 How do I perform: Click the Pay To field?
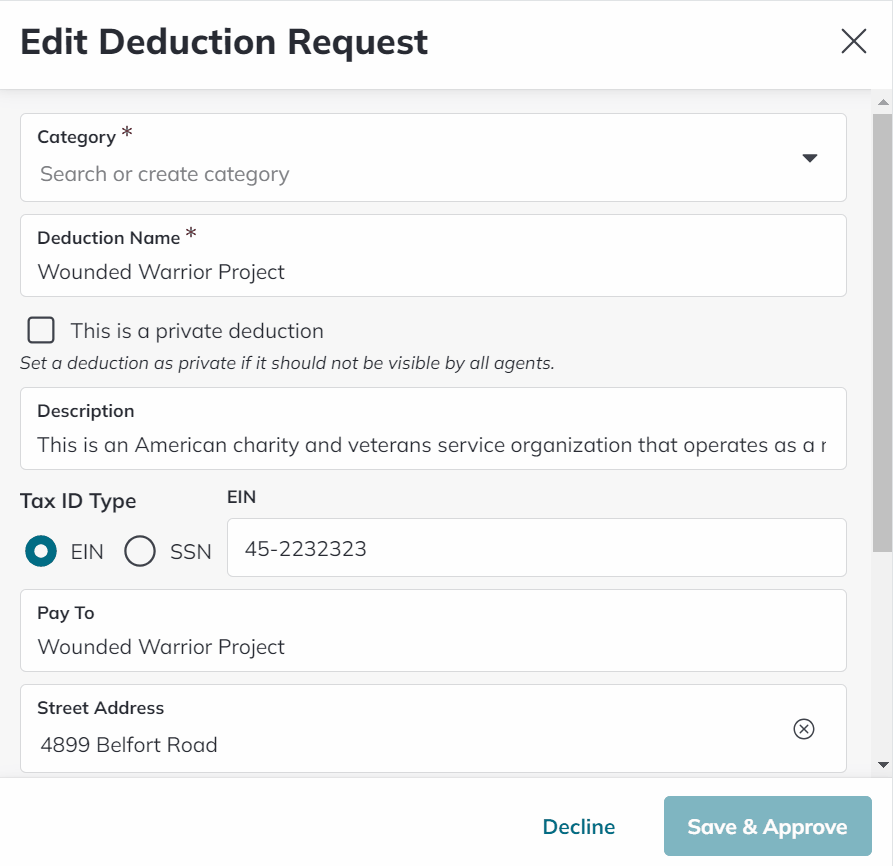click(x=400, y=646)
